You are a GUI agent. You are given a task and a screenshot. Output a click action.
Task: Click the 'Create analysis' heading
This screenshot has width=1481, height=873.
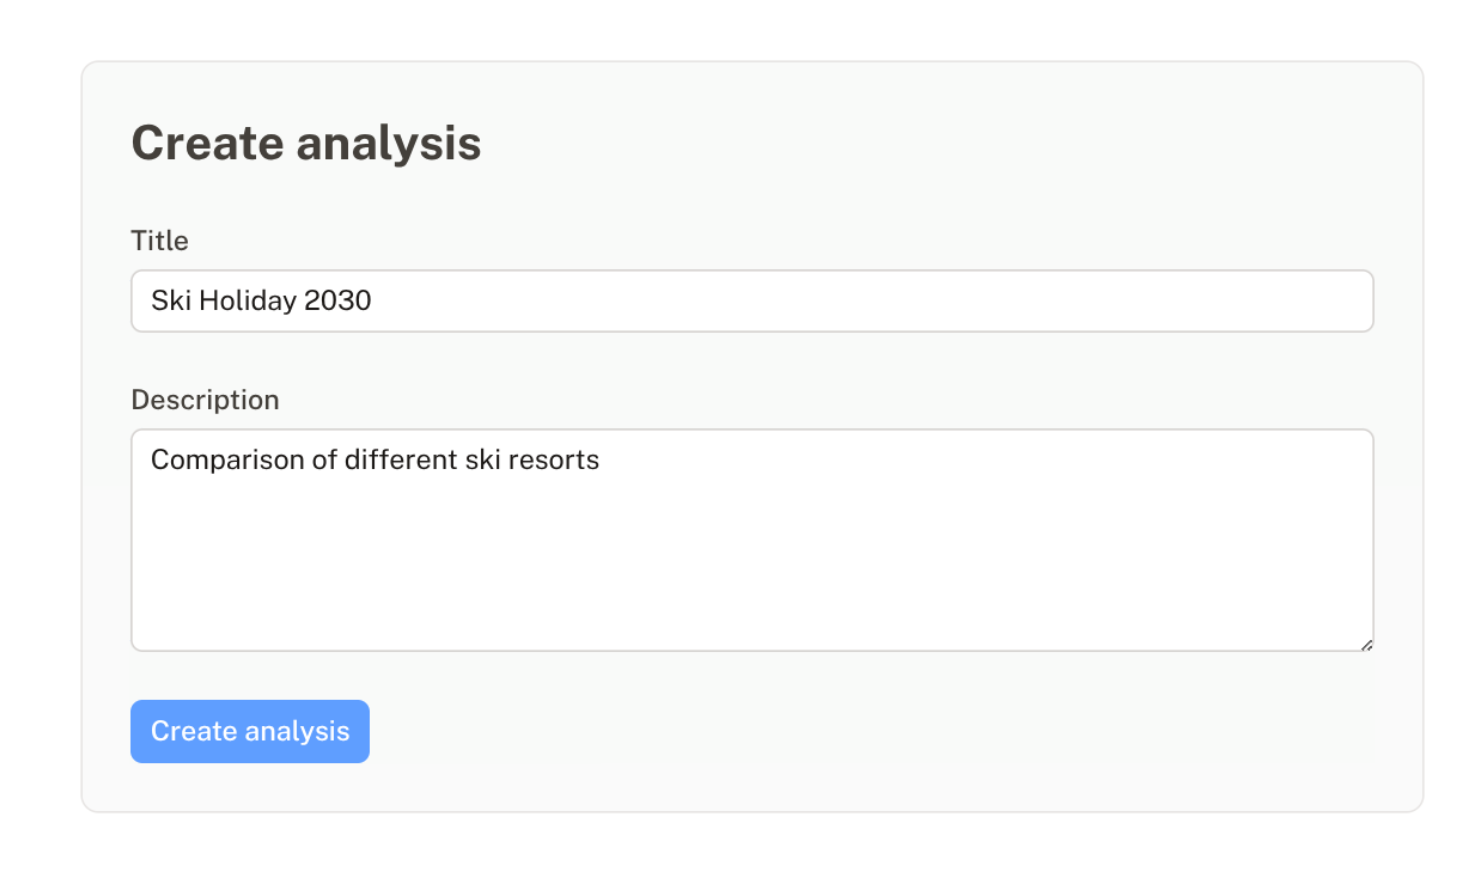[305, 142]
